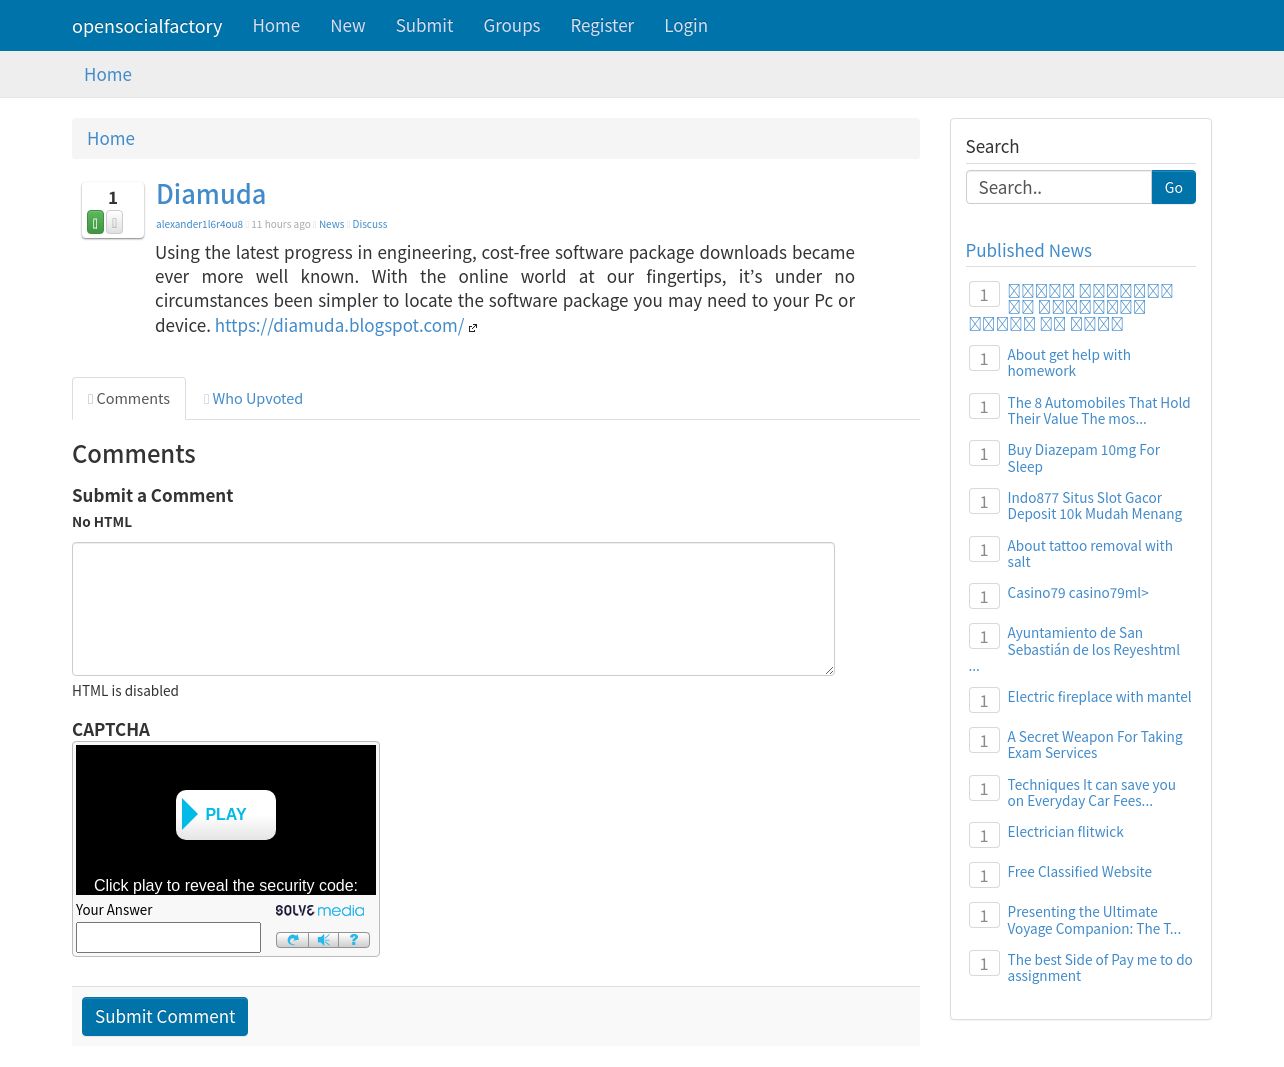Reload the CAPTCHA with the refresh icon
1284x1067 pixels.
(292, 940)
